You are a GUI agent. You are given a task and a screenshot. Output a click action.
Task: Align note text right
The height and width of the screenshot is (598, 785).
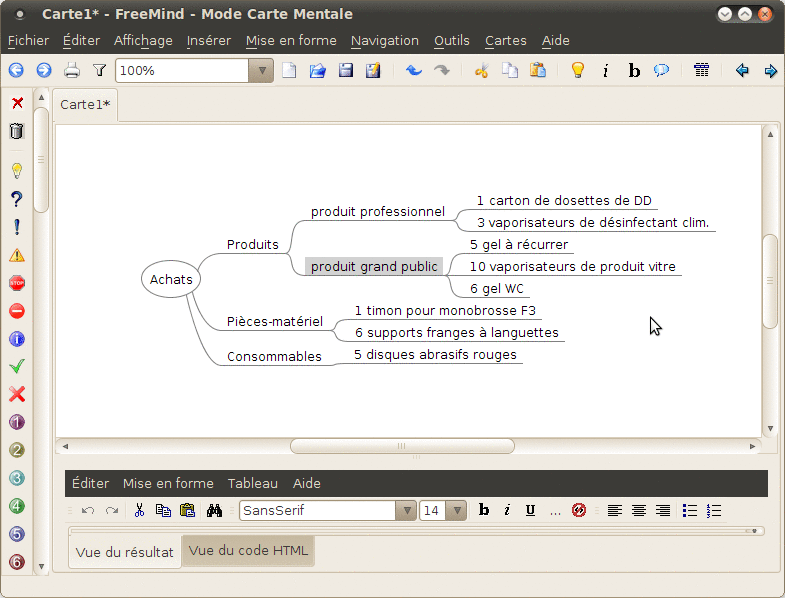pos(663,510)
